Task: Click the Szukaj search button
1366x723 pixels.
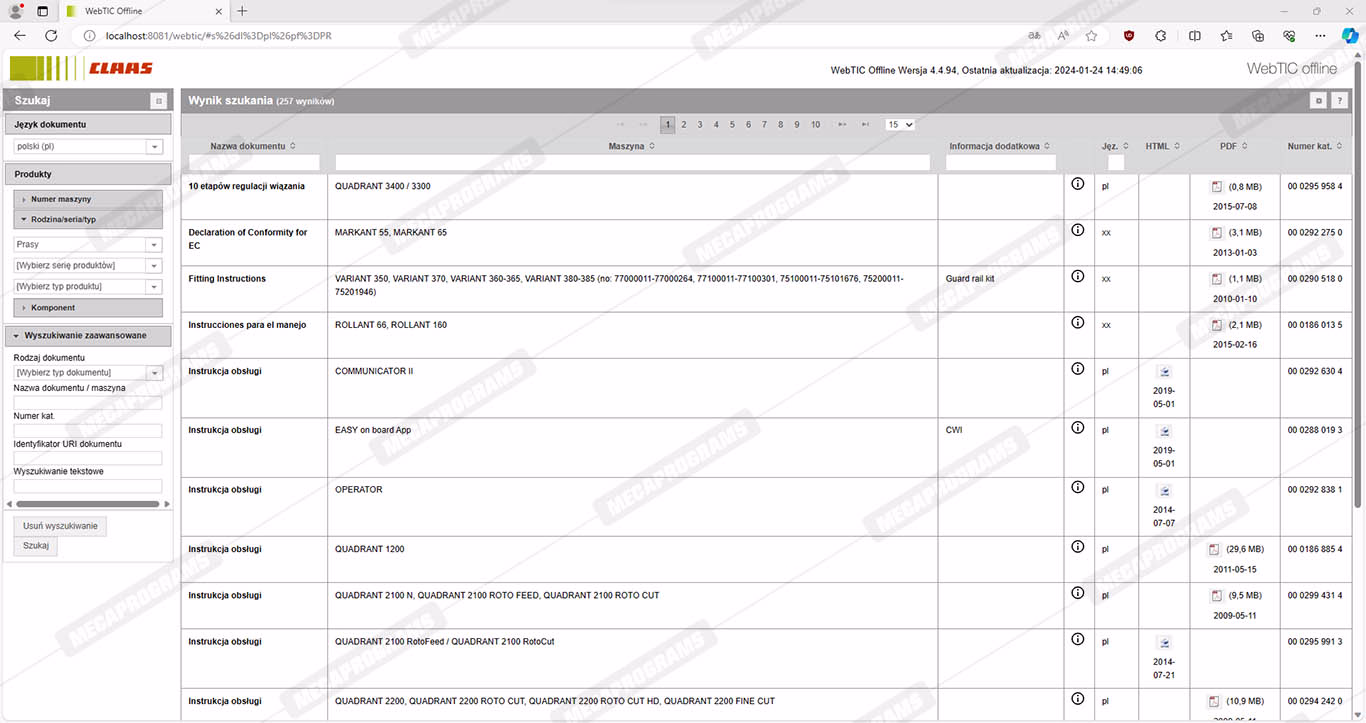Action: [x=36, y=546]
